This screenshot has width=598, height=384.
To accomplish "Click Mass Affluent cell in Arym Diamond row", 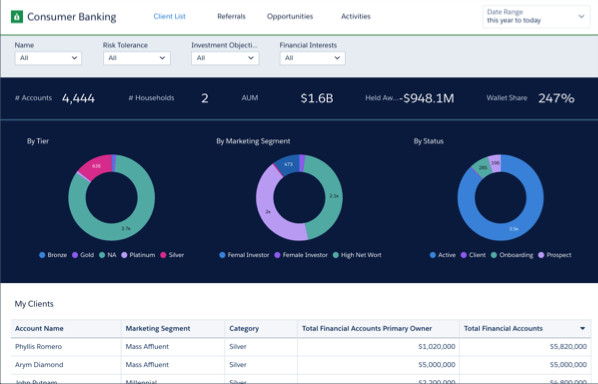I will (173, 365).
